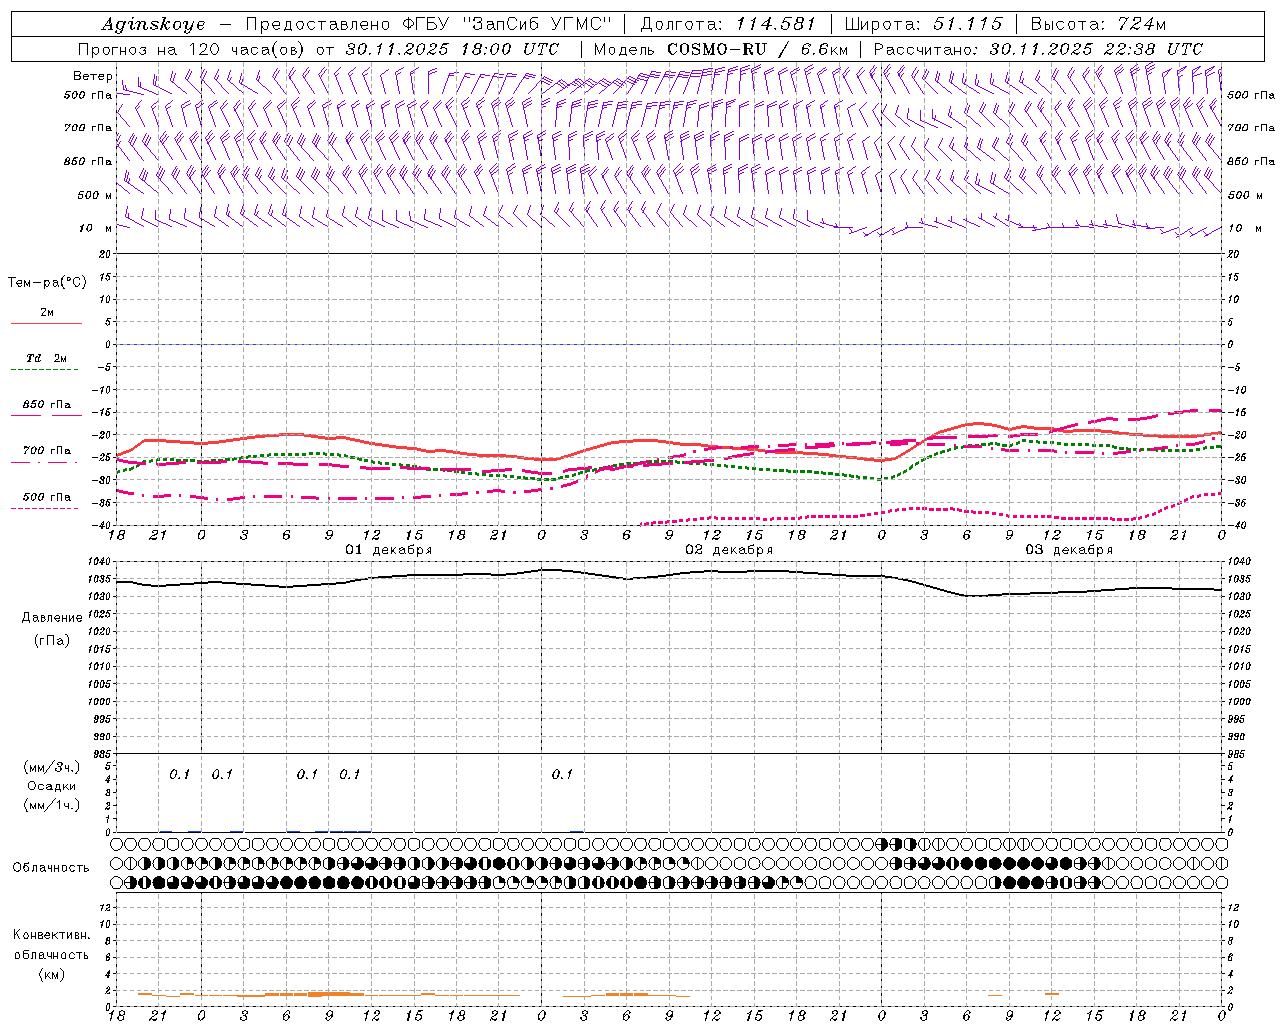
Task: Click the Рассчитано: 30.11.2025 22:38 UTC text
Action: click(x=1038, y=49)
